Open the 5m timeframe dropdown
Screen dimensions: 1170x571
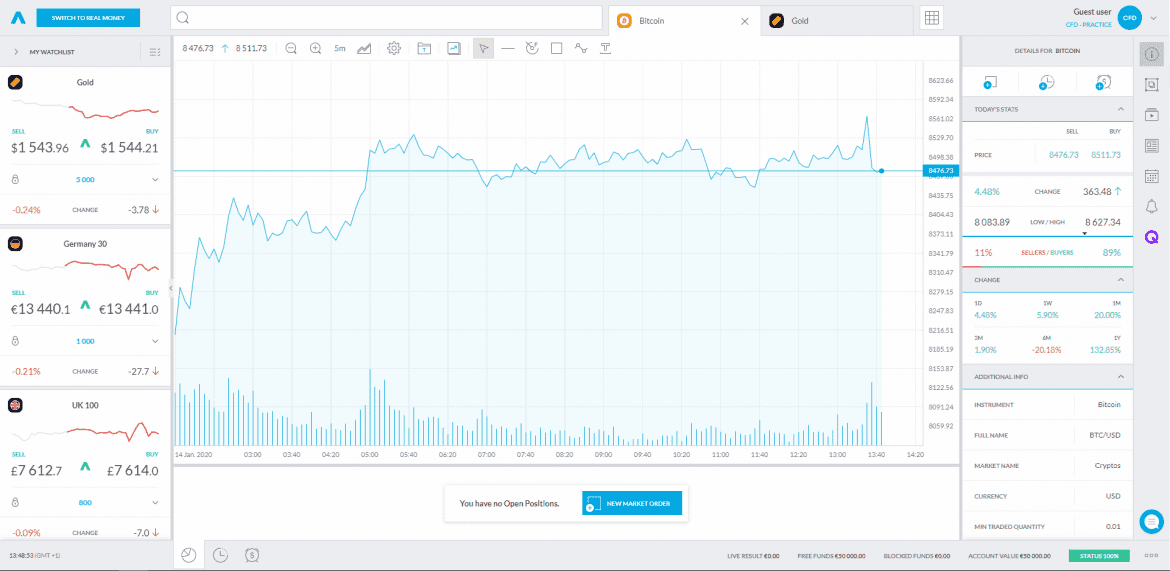pos(340,48)
